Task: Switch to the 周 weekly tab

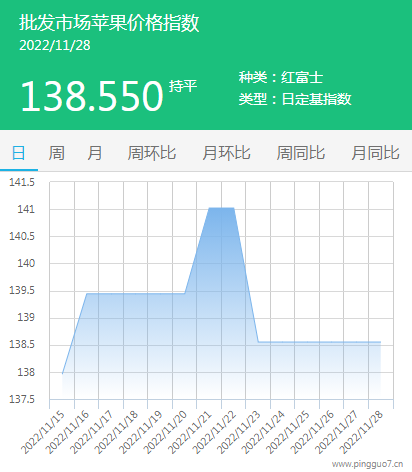Action: [57, 153]
